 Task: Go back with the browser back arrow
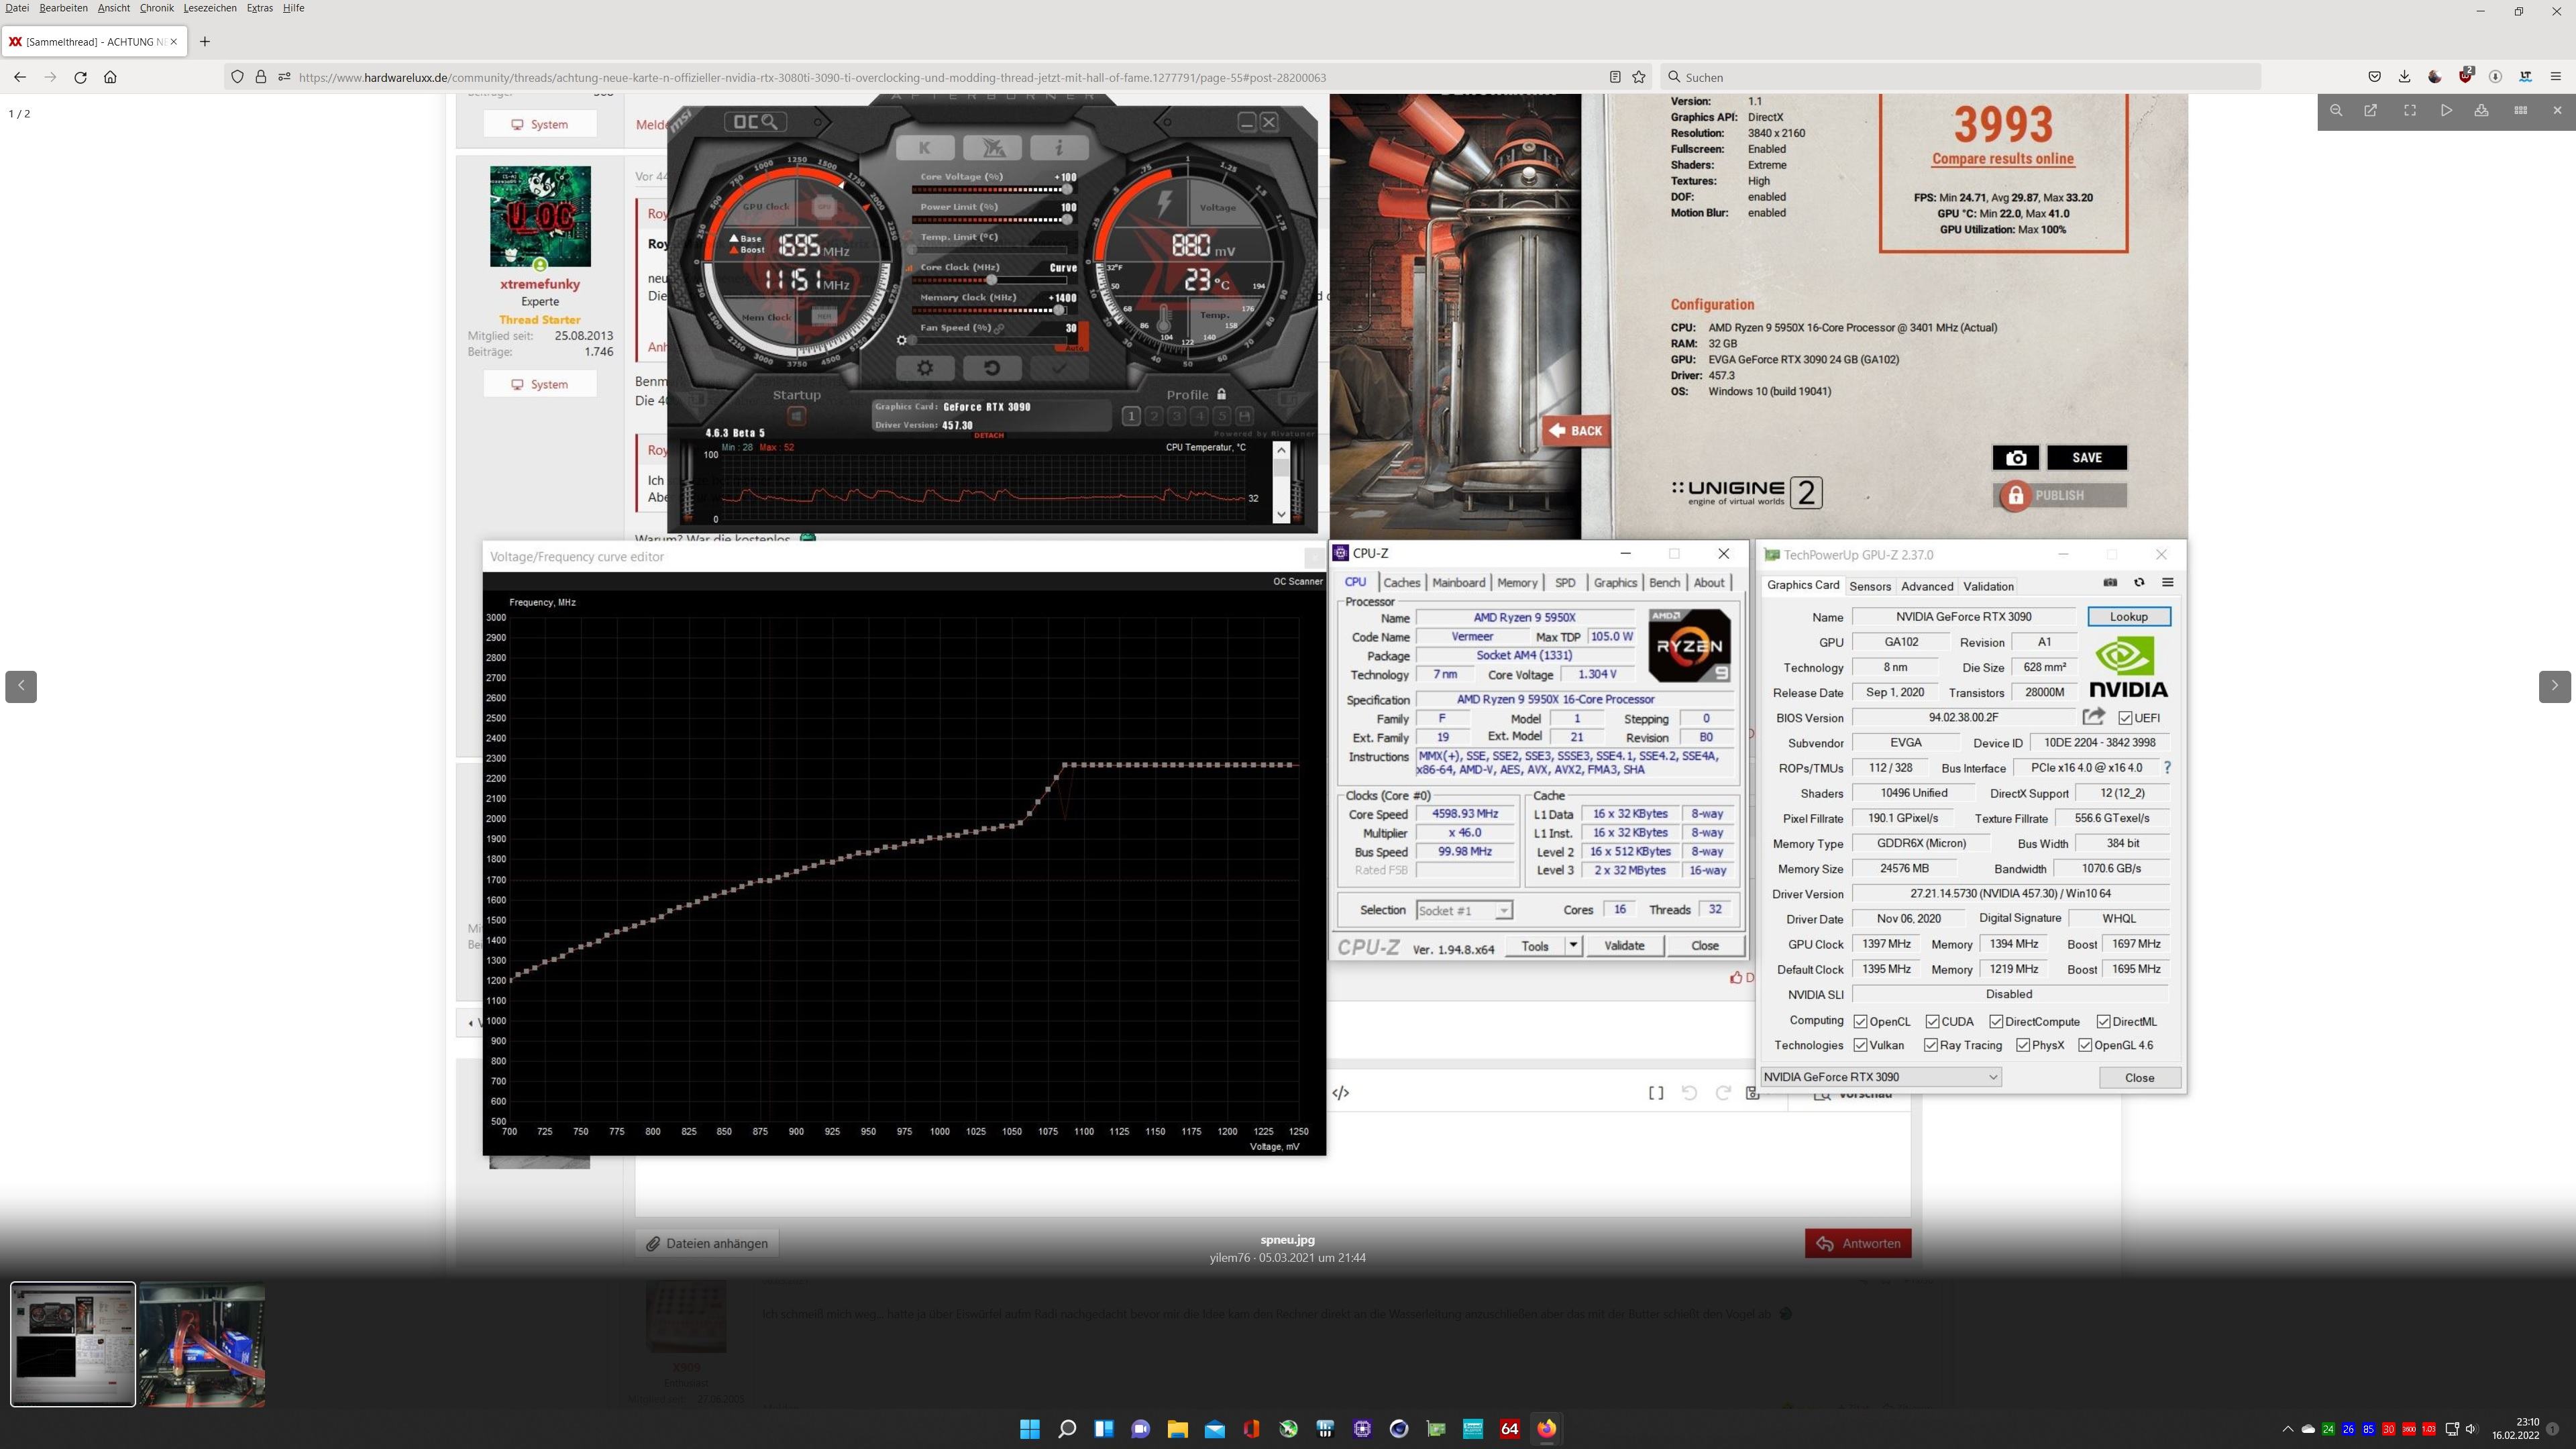(20, 77)
